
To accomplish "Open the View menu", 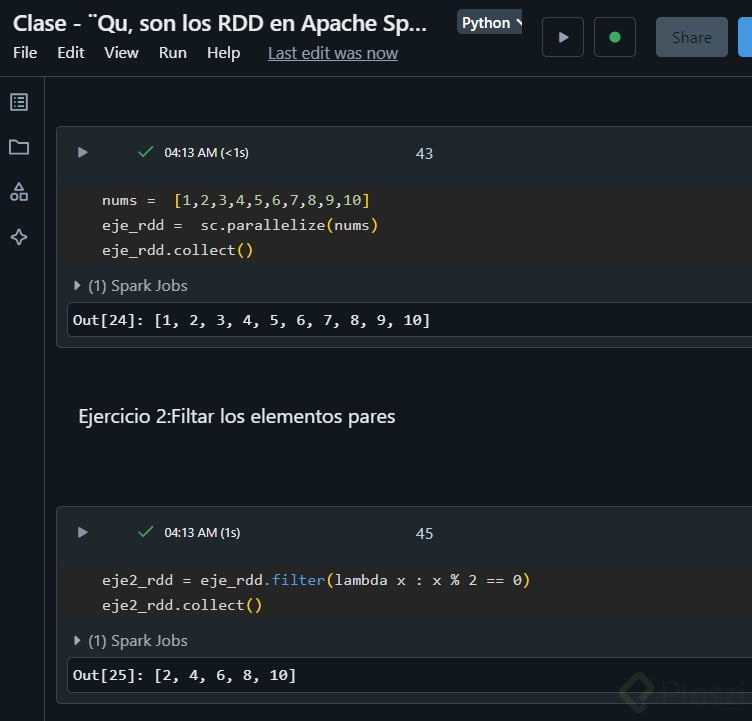I will [121, 53].
